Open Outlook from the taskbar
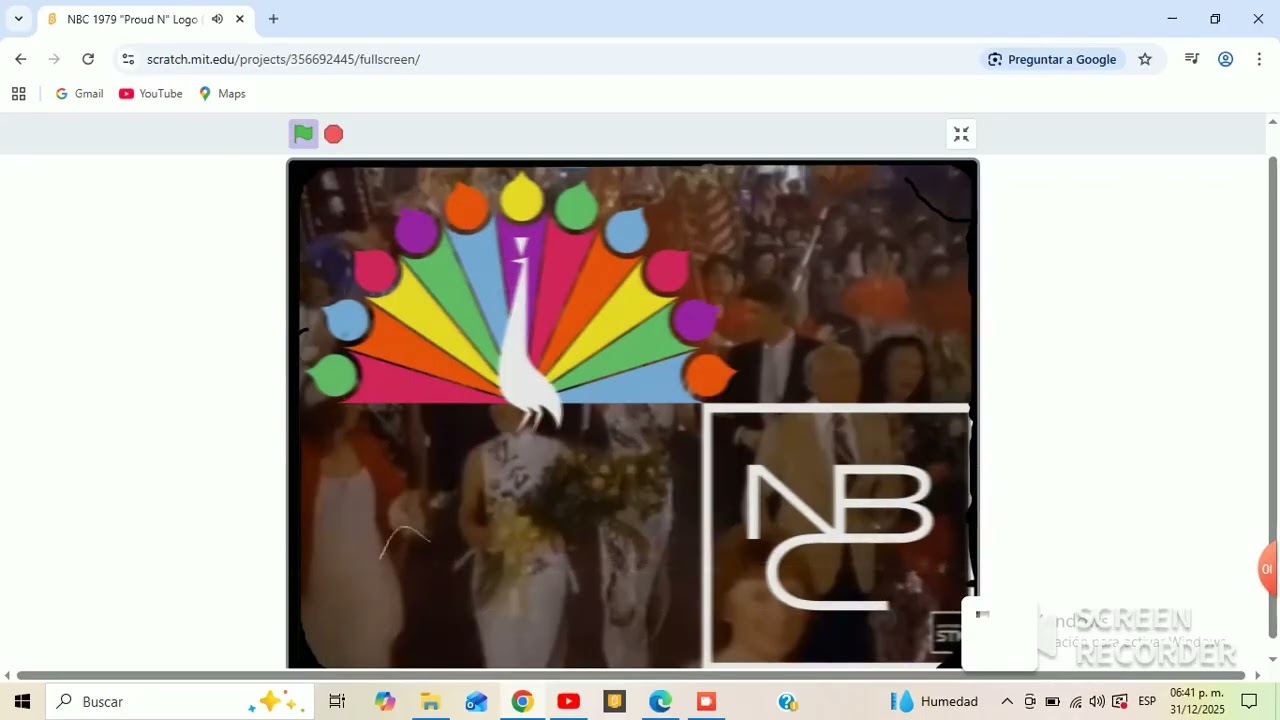The image size is (1280, 720). [x=476, y=702]
